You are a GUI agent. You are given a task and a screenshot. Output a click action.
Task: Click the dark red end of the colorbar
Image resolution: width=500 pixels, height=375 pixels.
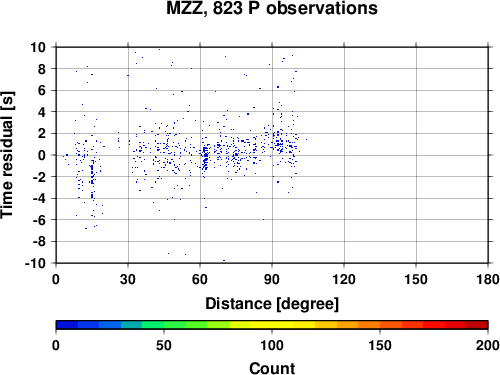click(x=477, y=325)
